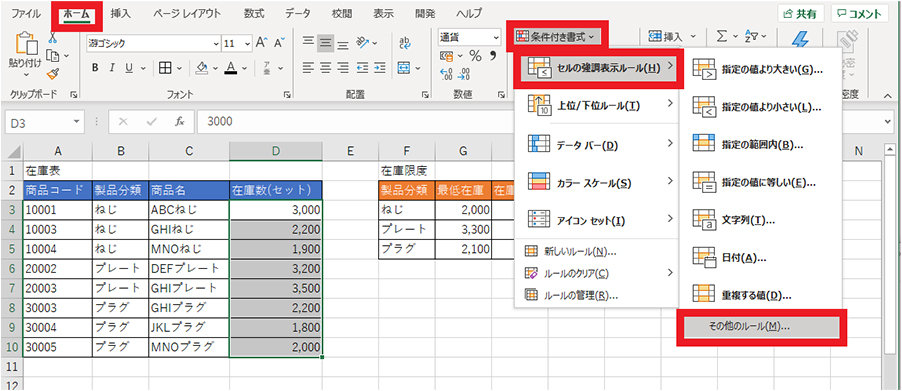Toggle middle vertical alignment
The height and width of the screenshot is (391, 902).
[x=326, y=43]
